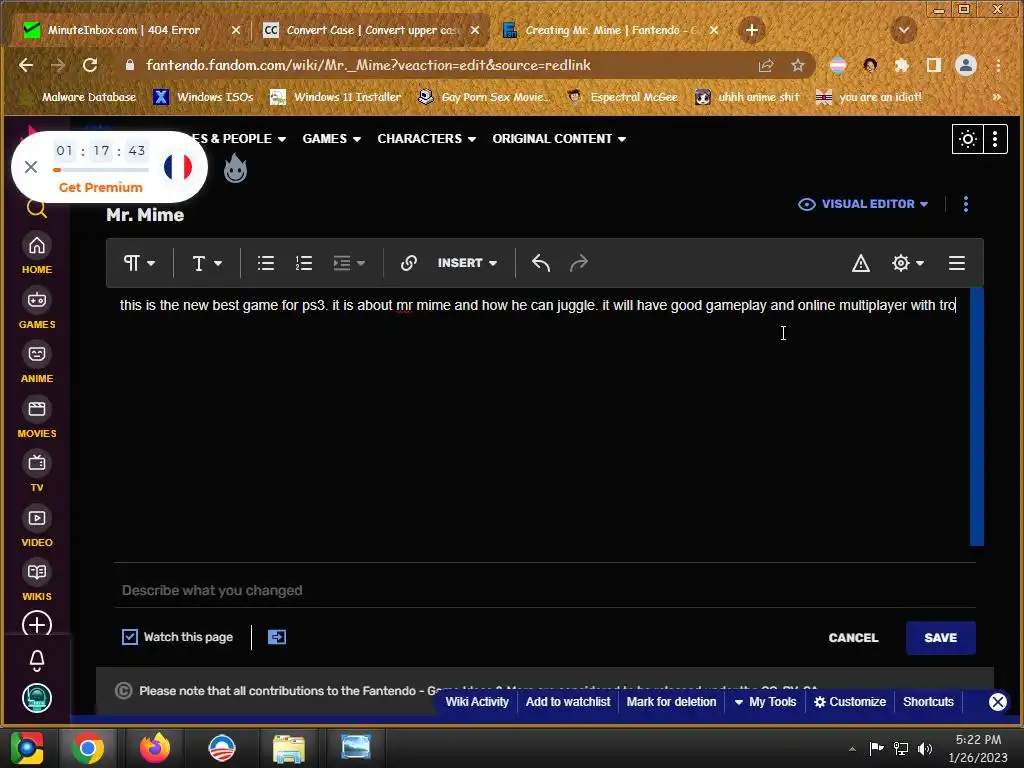Undo the last edit
This screenshot has height=768, width=1024.
click(541, 263)
